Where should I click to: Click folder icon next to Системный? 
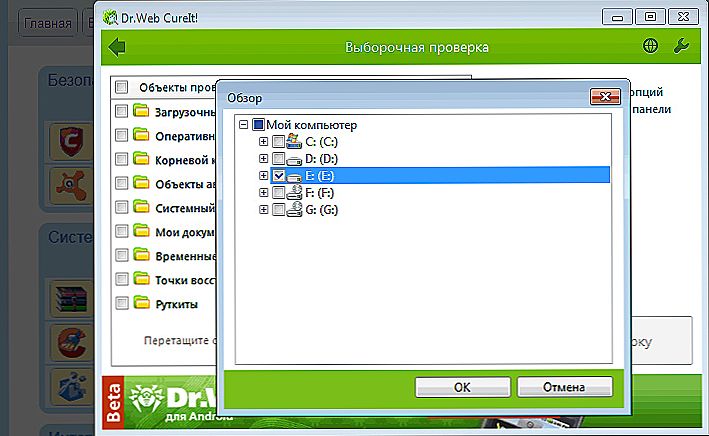tap(141, 207)
